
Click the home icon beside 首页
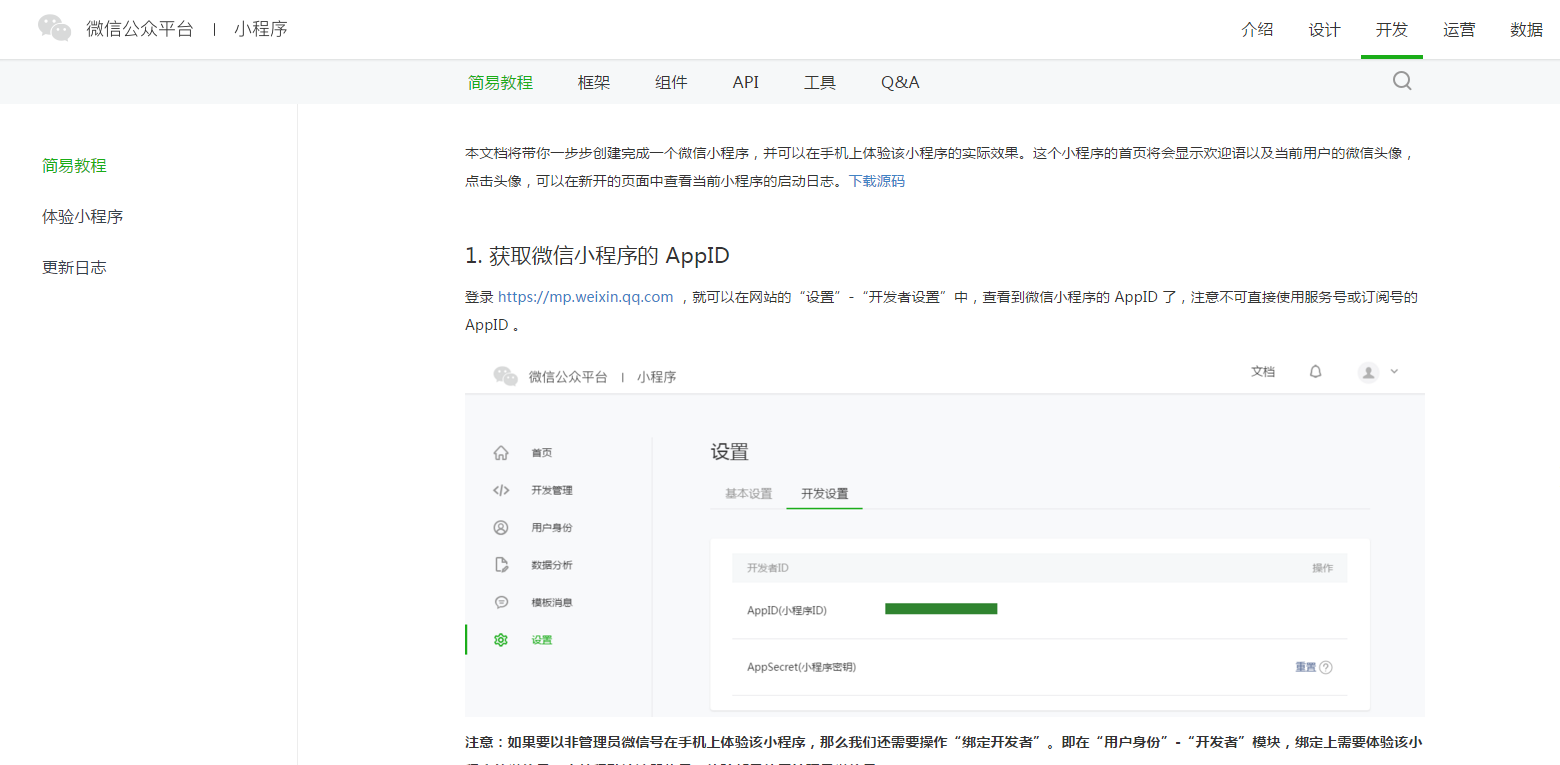pos(501,453)
